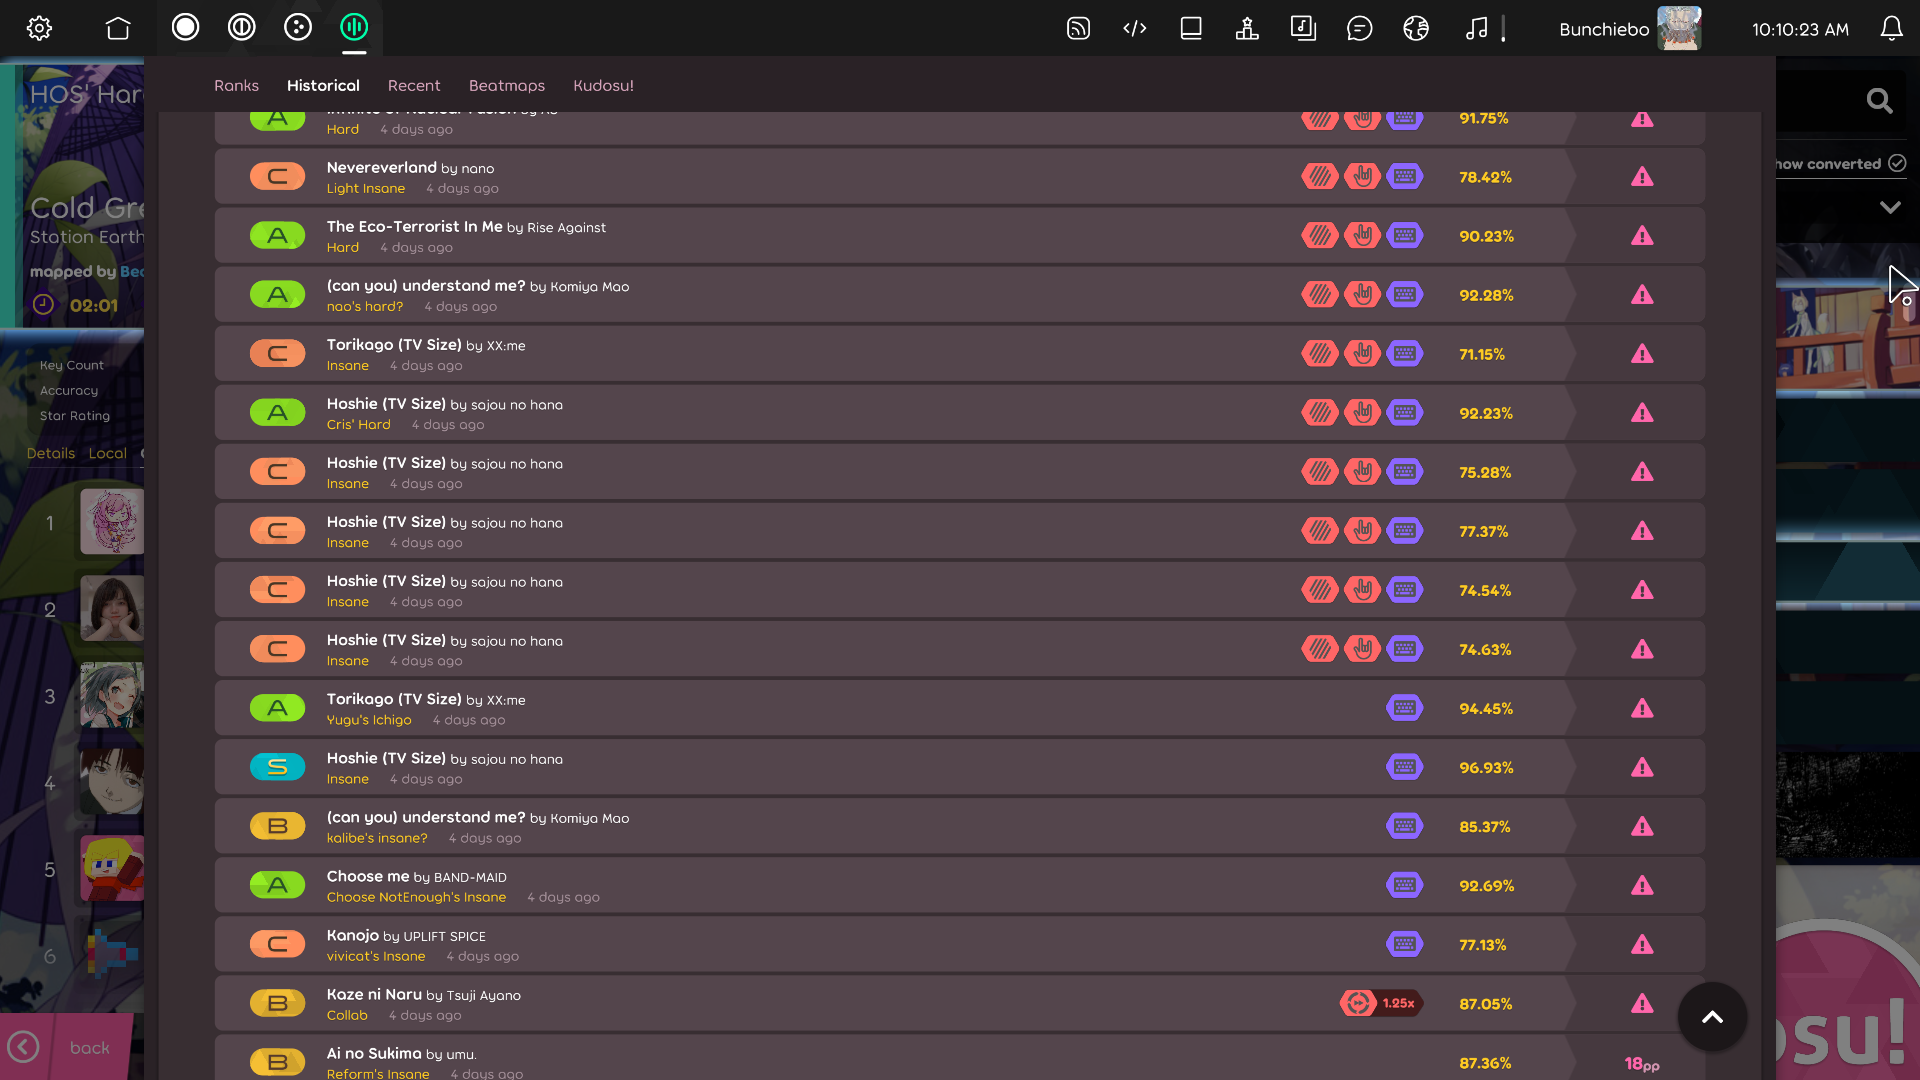Select the osu!mania ruleset icon
This screenshot has height=1080, width=1920.
[x=354, y=27]
